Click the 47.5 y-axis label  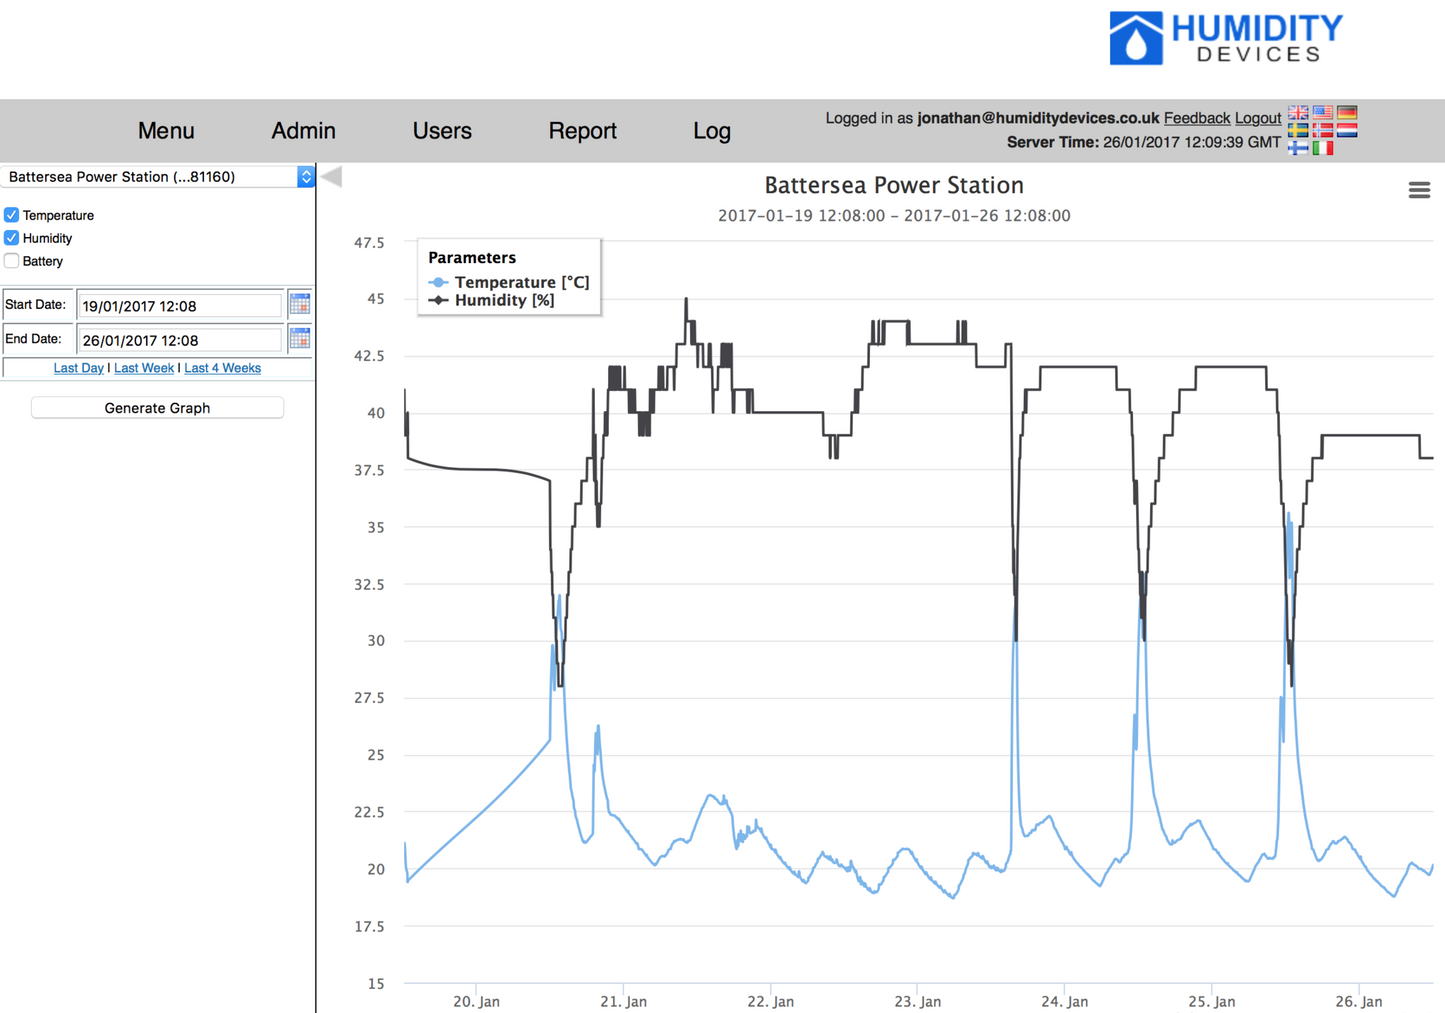369,243
